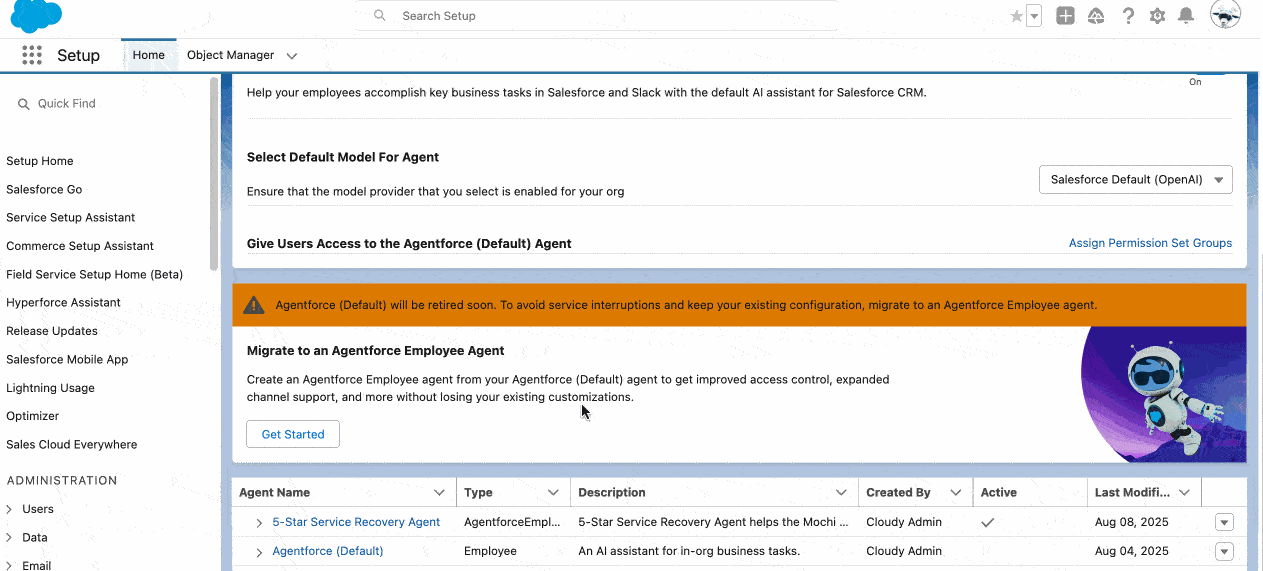Screen dimensions: 1263x571
Task: Expand the Email tree node
Action: (x=9, y=565)
